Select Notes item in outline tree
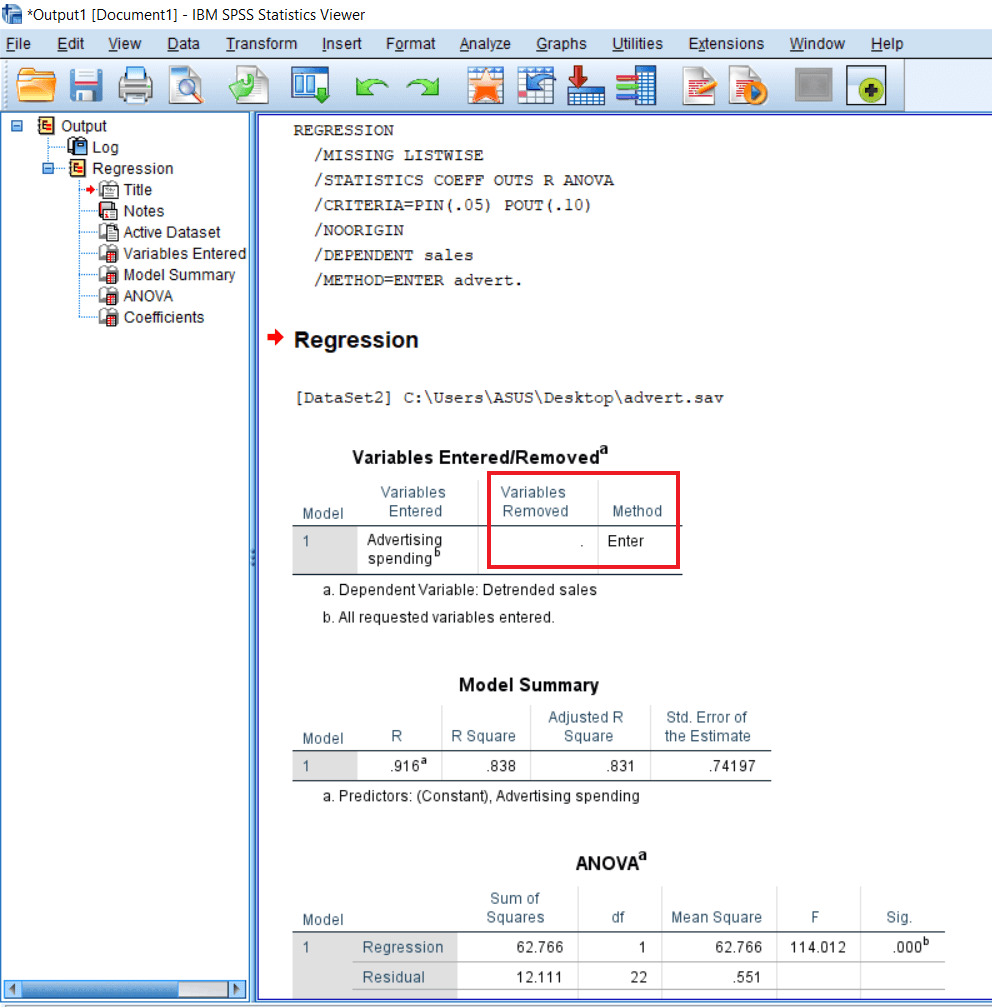The image size is (992, 1007). (x=144, y=211)
